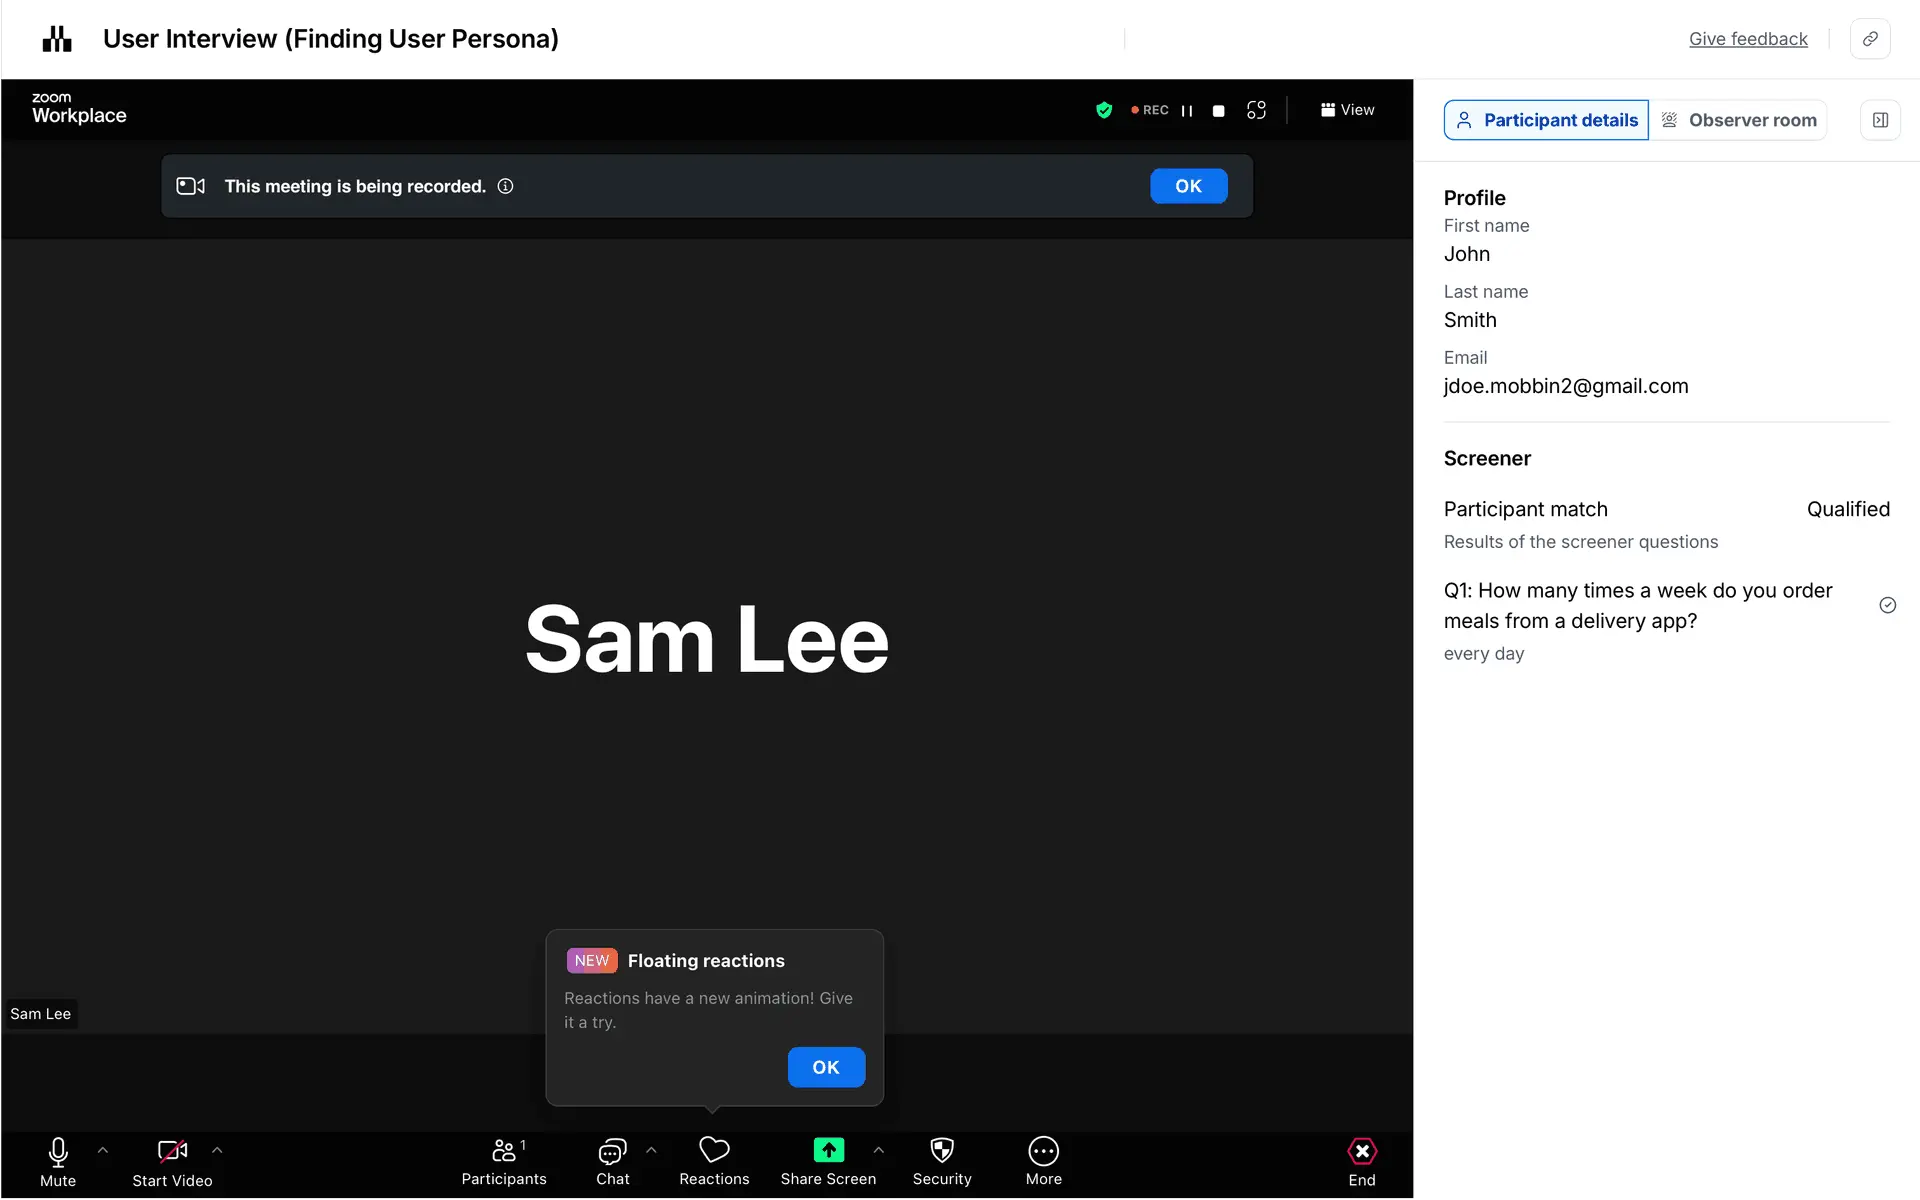Image resolution: width=1920 pixels, height=1200 pixels.
Task: Mute the microphone
Action: click(x=58, y=1161)
